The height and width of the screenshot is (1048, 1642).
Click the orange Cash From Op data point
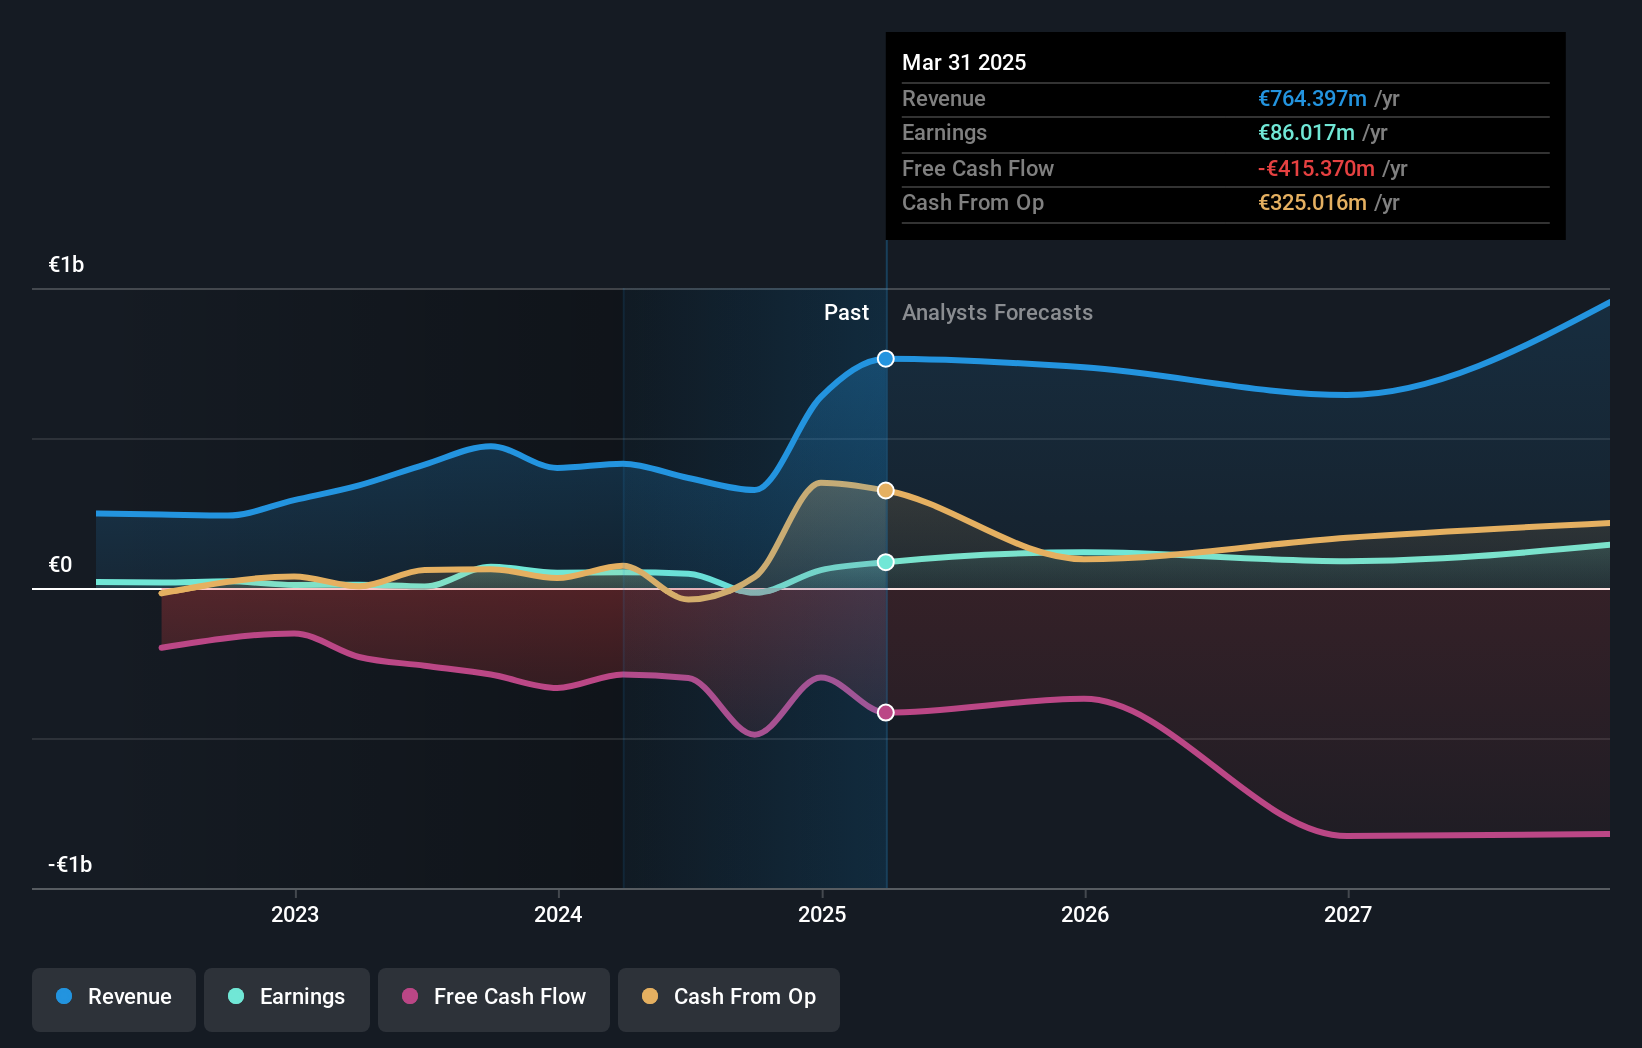[886, 490]
